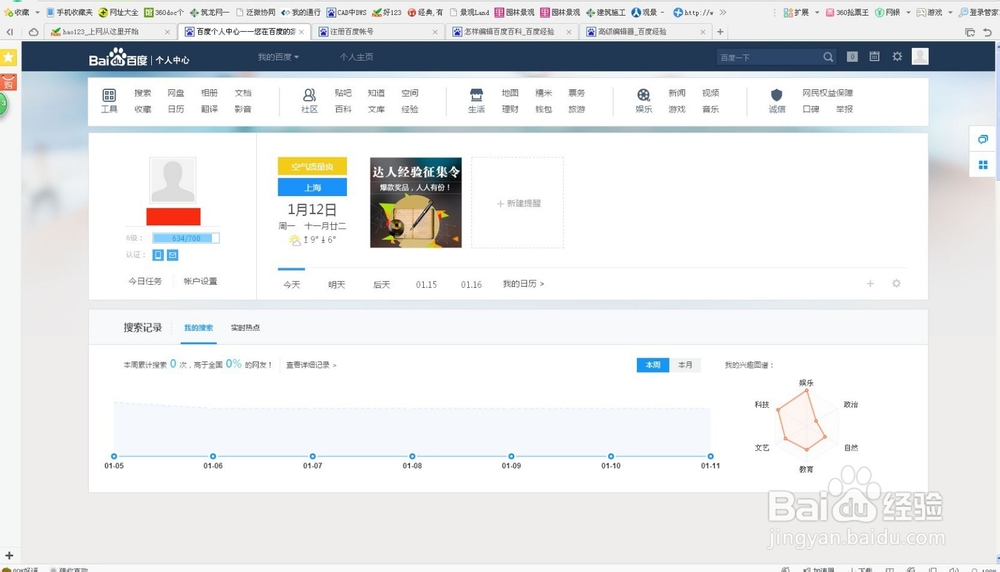Image resolution: width=1000 pixels, height=572 pixels.
Task: Open the 360抢票王 toolbar item
Action: pos(847,12)
